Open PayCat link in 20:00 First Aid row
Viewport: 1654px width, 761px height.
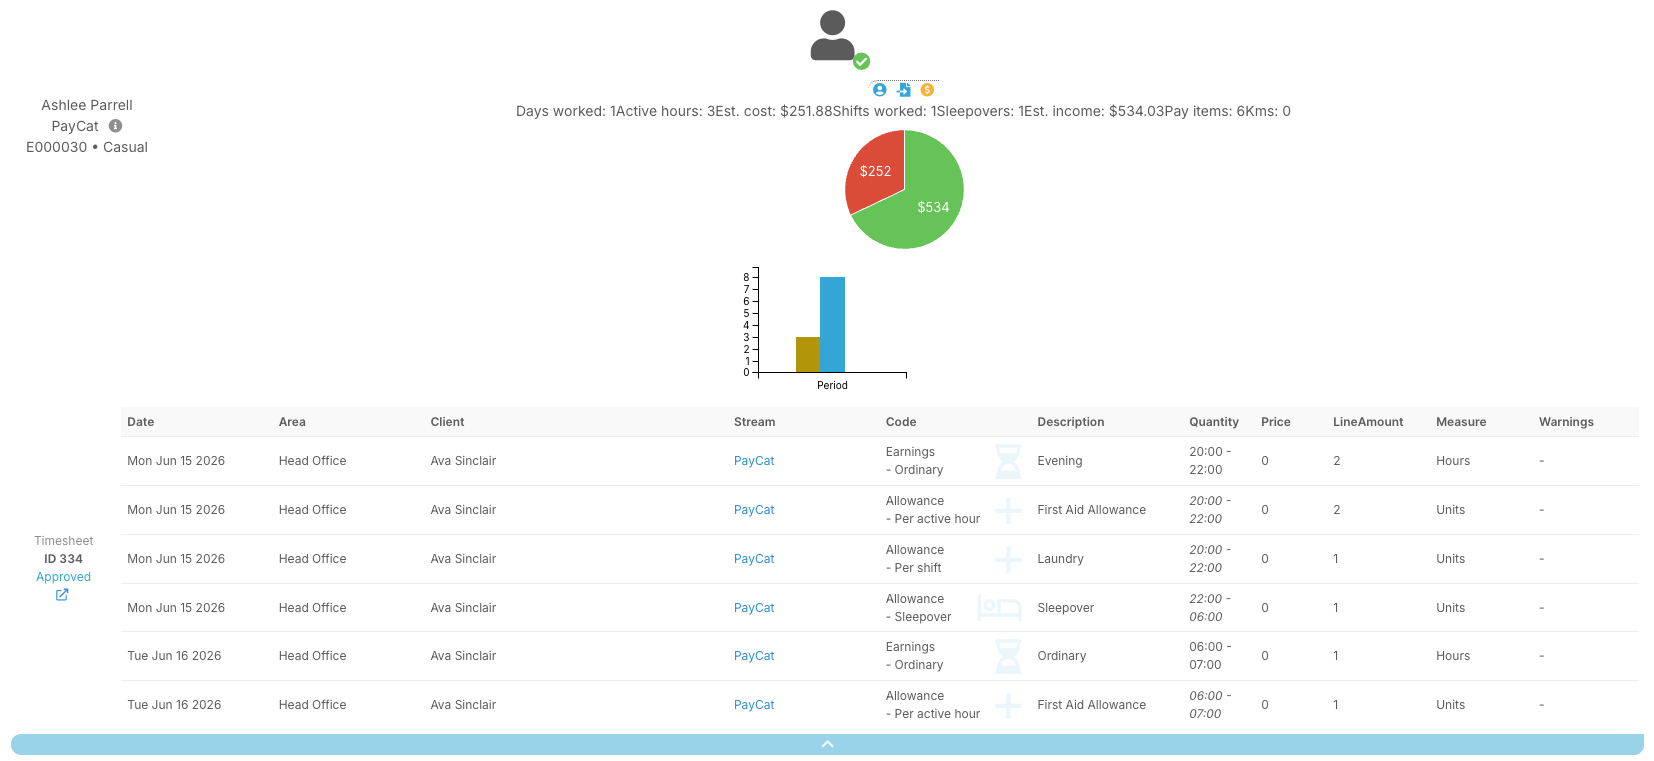click(x=754, y=510)
